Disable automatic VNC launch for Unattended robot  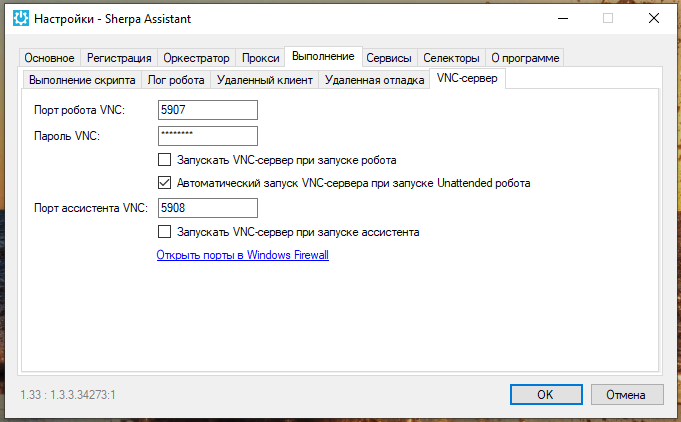click(x=165, y=184)
